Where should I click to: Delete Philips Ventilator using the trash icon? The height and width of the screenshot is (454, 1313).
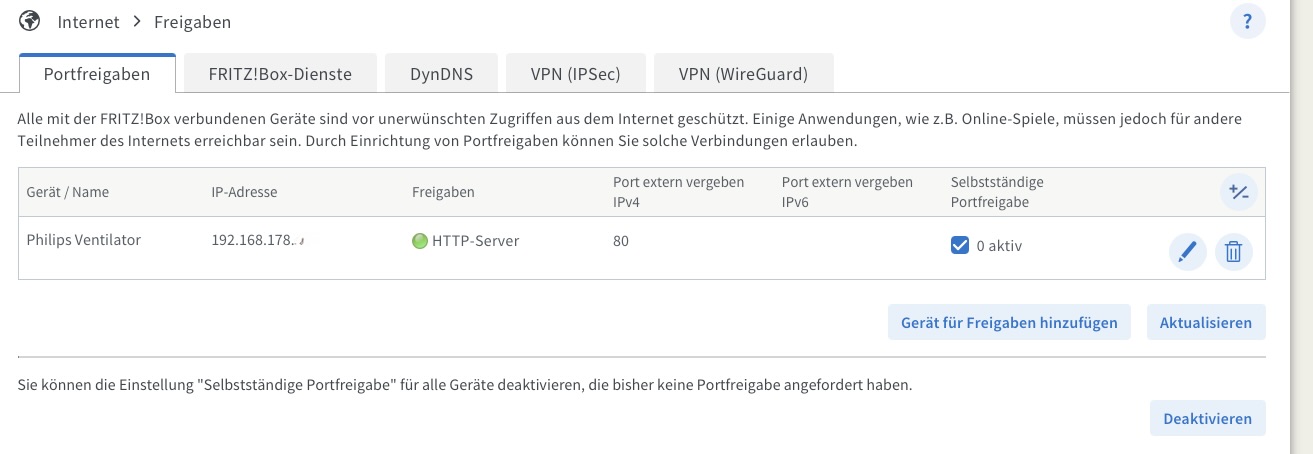[1233, 252]
